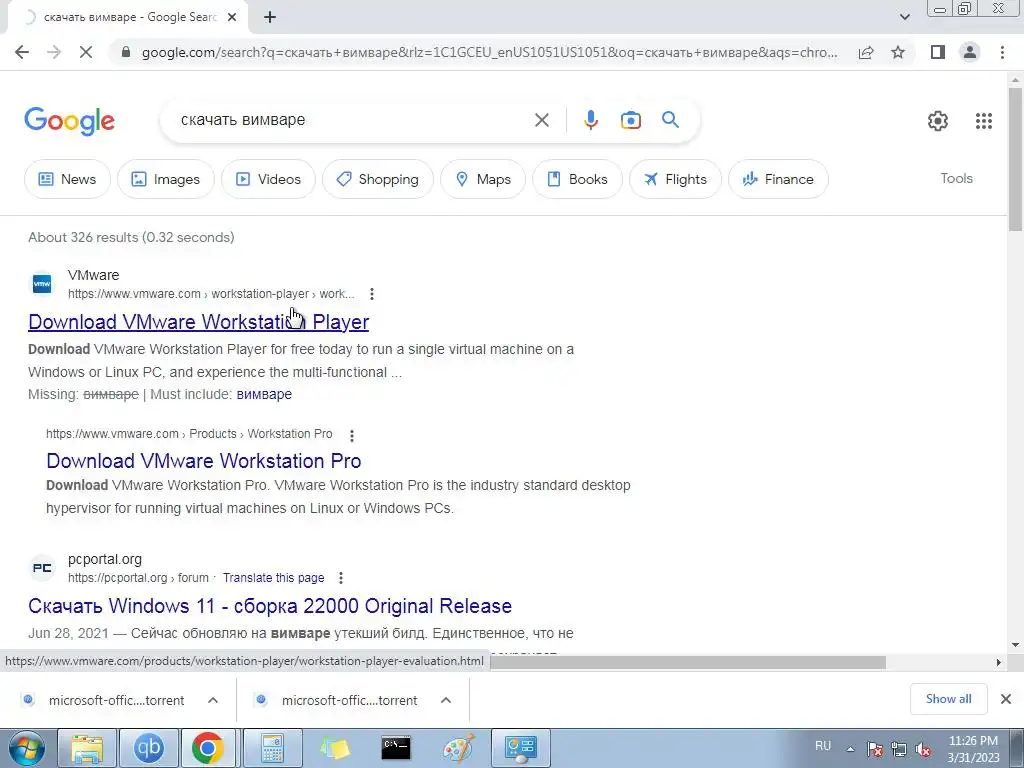Bookmark this page with star icon
This screenshot has width=1024, height=768.
click(898, 52)
